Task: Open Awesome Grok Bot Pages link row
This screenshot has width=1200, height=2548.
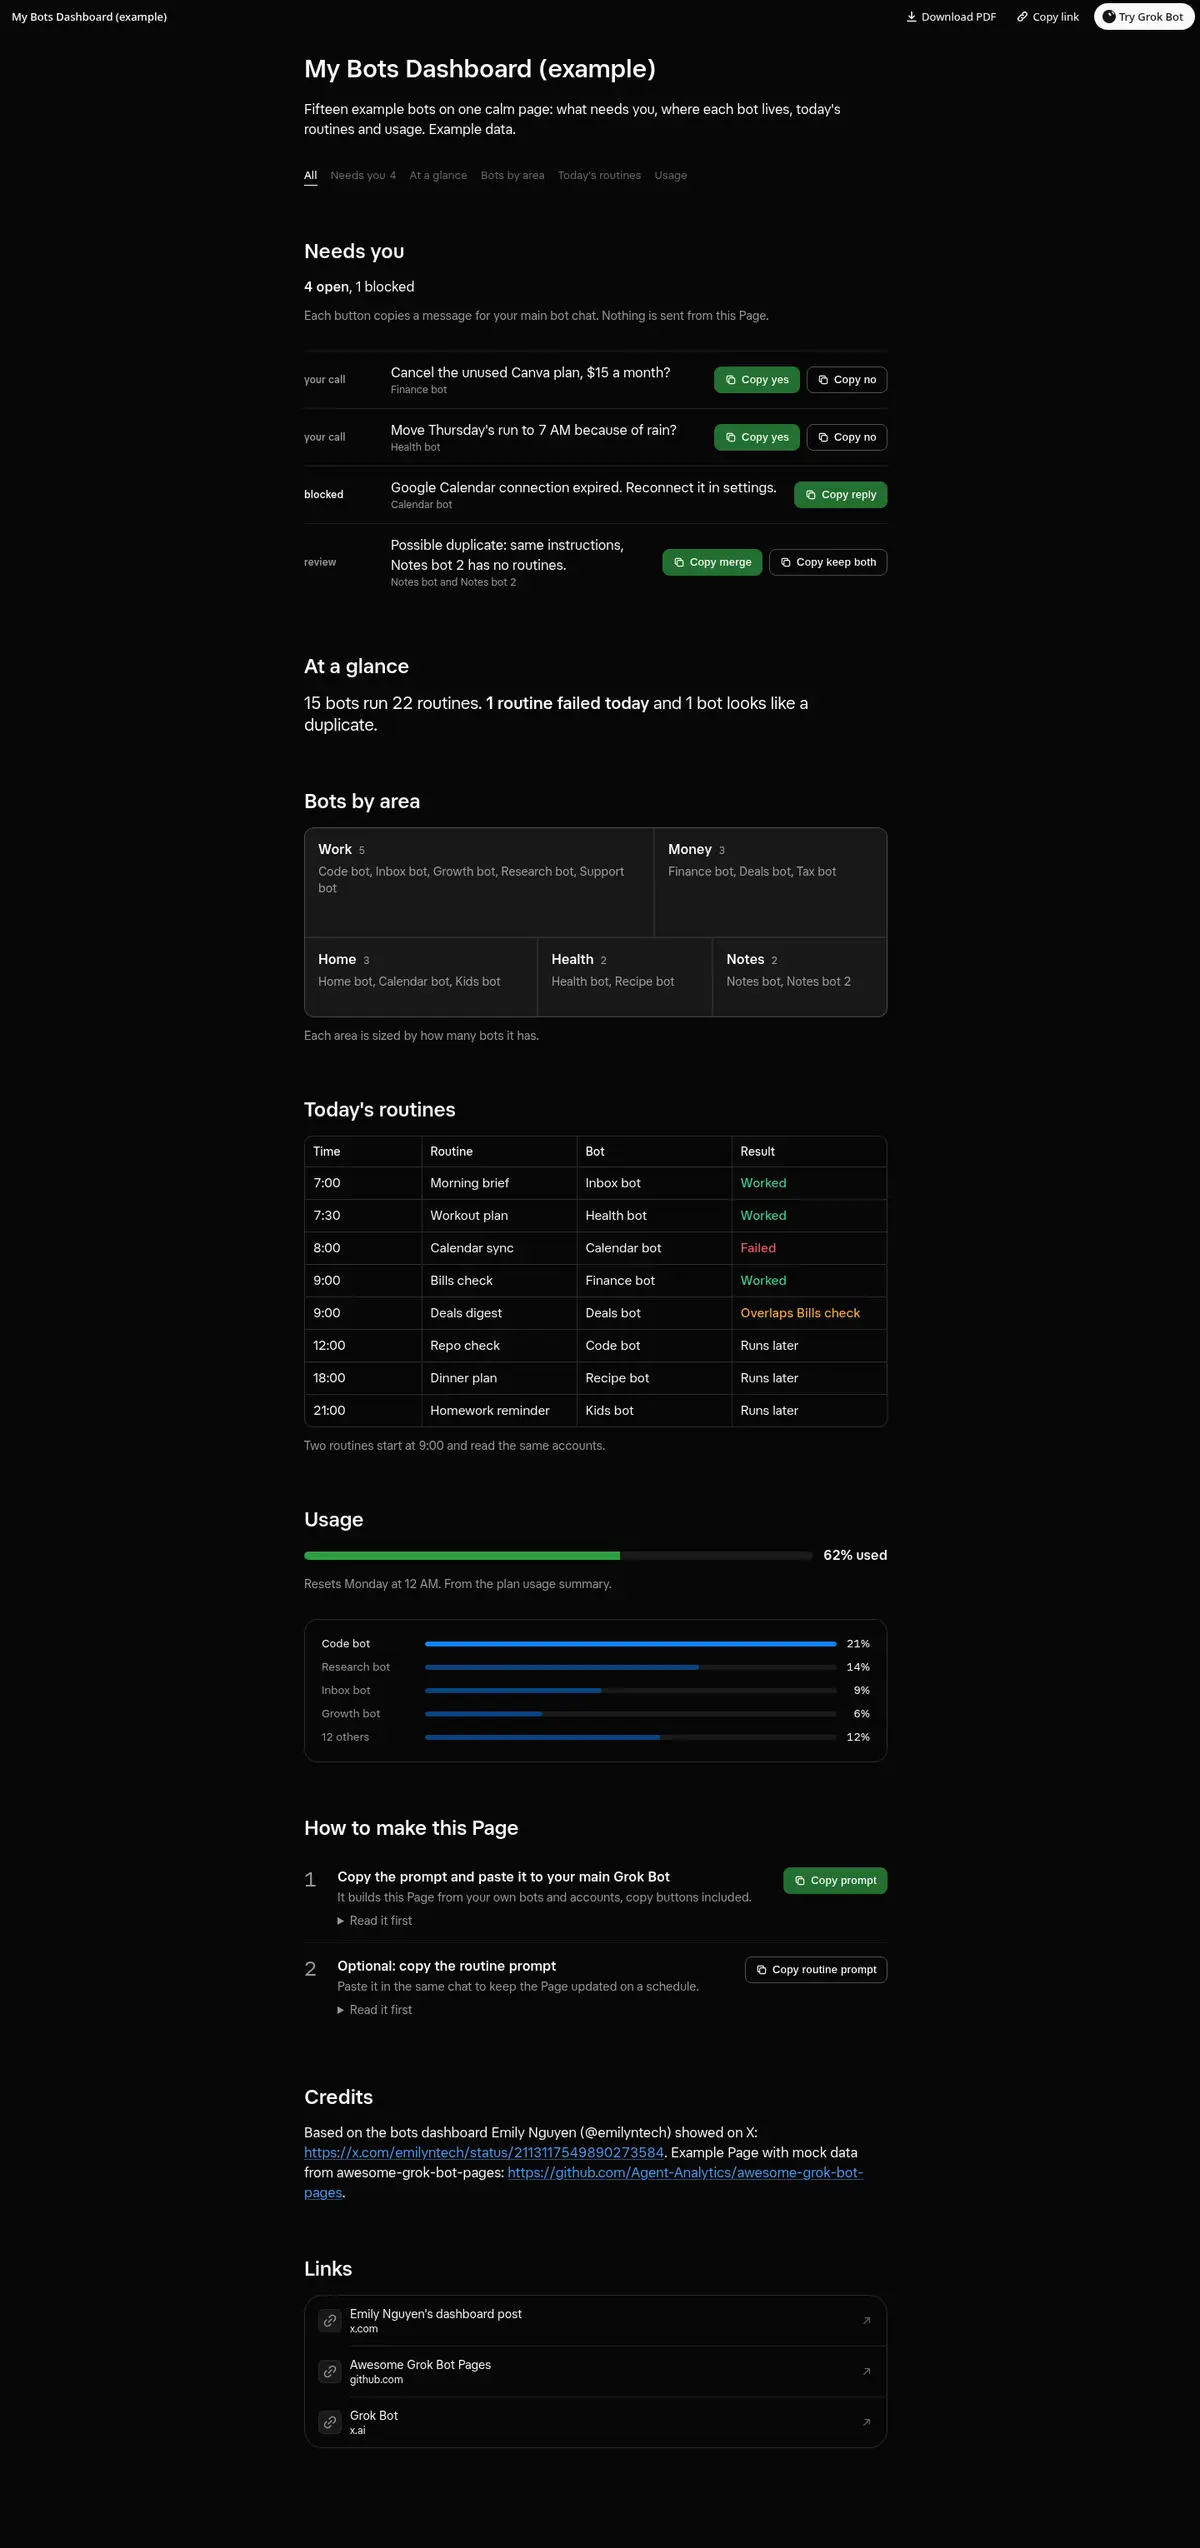Action: tap(595, 2371)
